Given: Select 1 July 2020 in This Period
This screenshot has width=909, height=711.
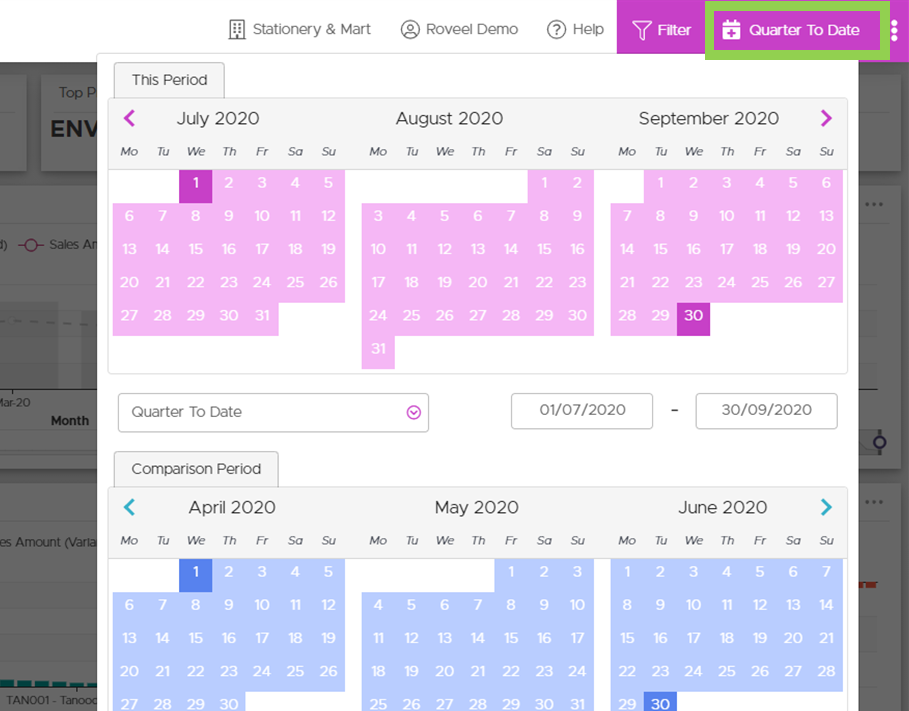Looking at the screenshot, I should click(196, 183).
